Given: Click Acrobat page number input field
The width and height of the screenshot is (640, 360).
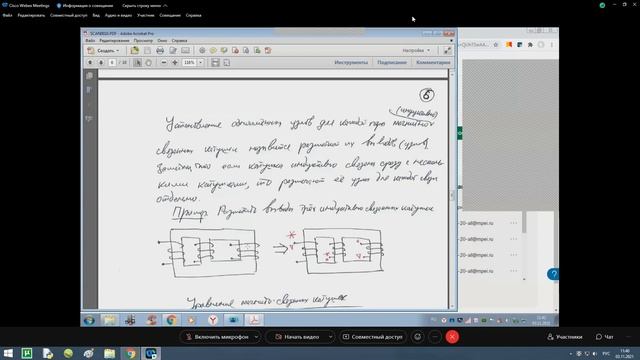Looking at the screenshot, I should pos(112,62).
